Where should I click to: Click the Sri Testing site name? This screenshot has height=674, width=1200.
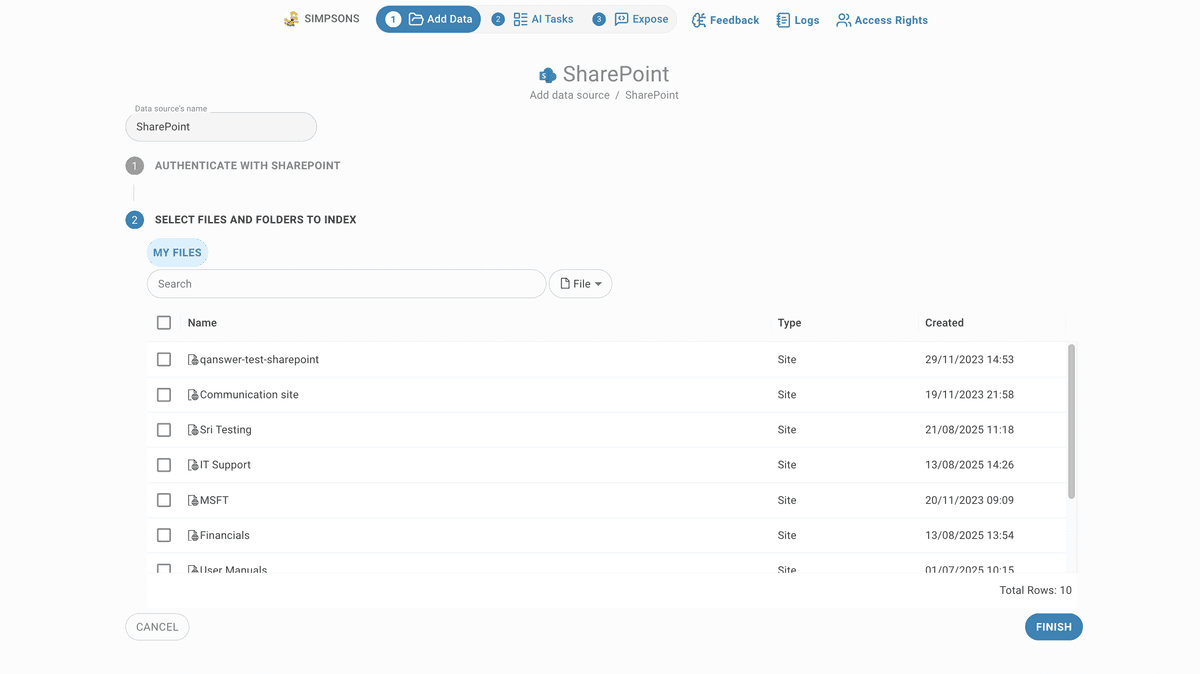(226, 430)
